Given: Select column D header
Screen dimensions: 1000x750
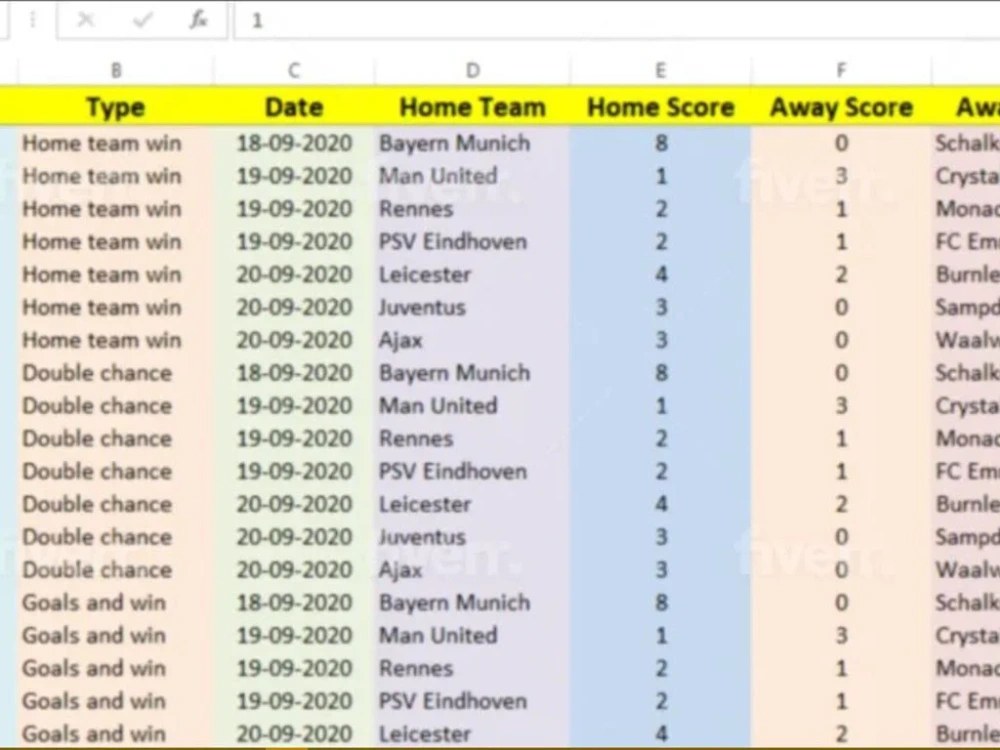Looking at the screenshot, I should pyautogui.click(x=472, y=70).
